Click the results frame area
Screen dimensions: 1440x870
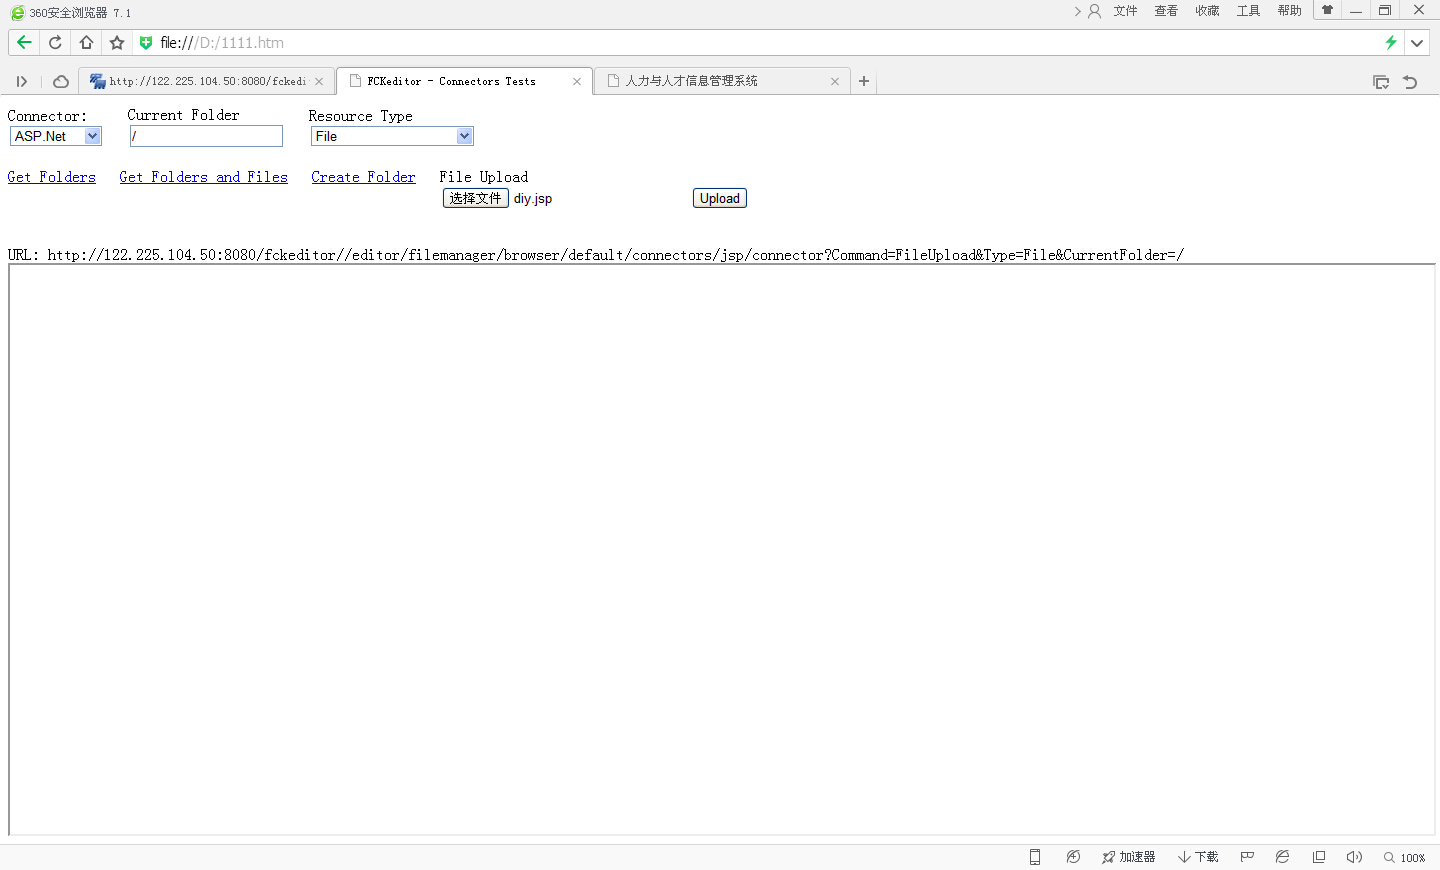722,550
